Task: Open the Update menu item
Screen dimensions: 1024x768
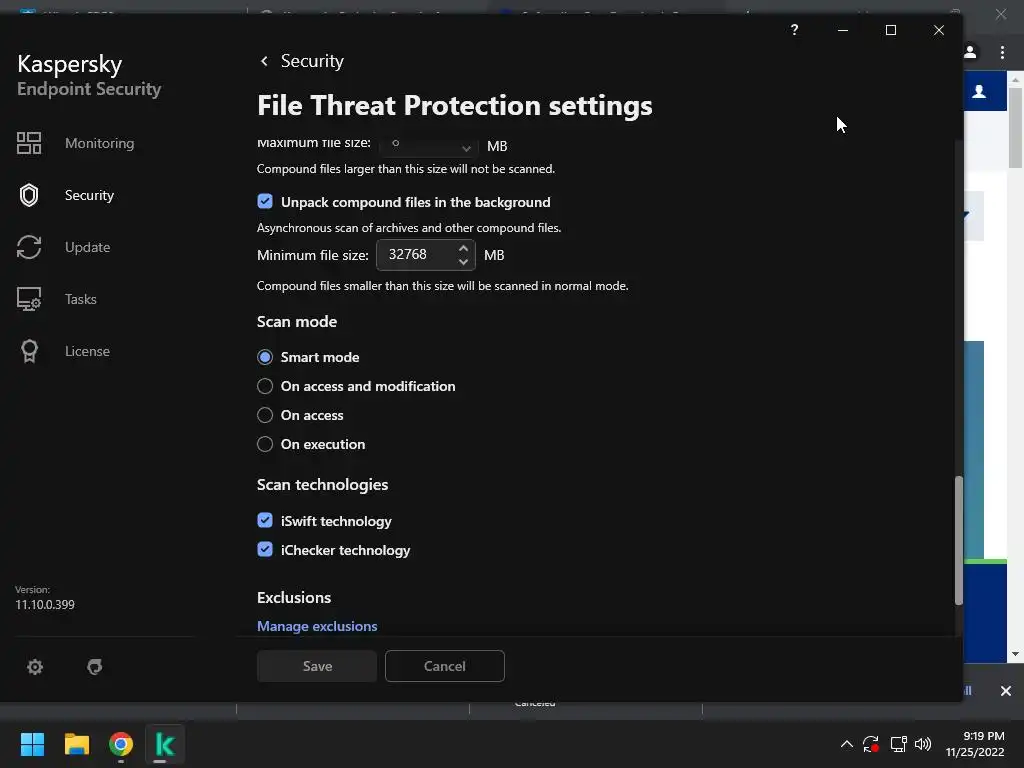Action: coord(88,247)
